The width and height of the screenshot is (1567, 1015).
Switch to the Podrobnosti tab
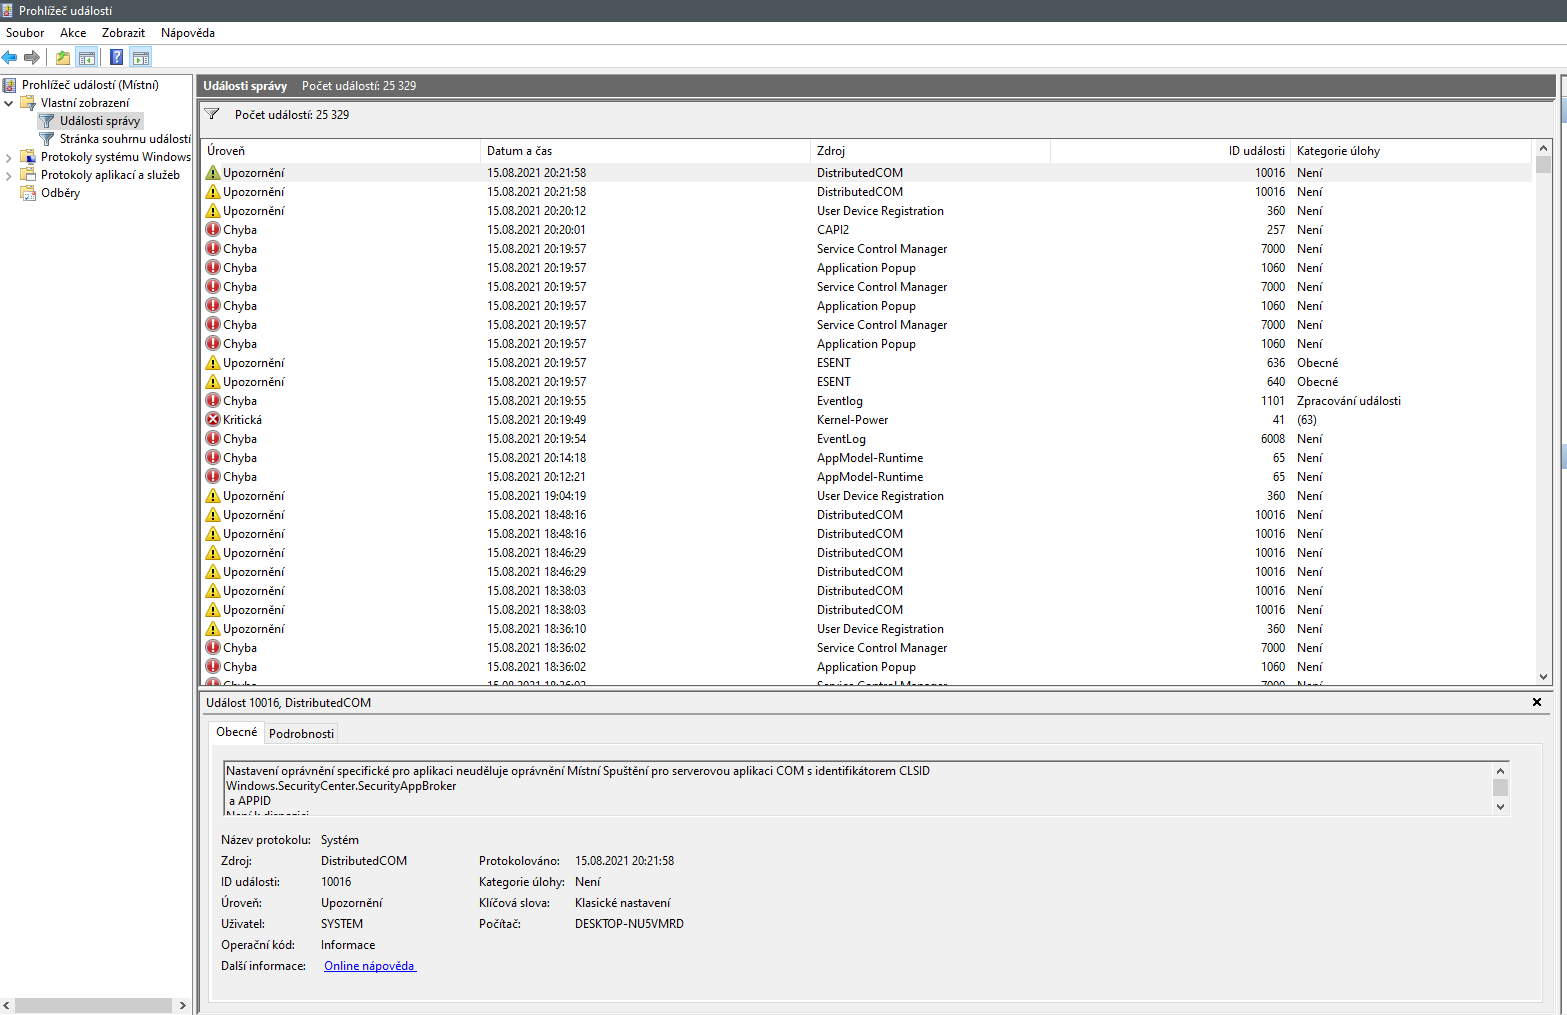pos(301,733)
